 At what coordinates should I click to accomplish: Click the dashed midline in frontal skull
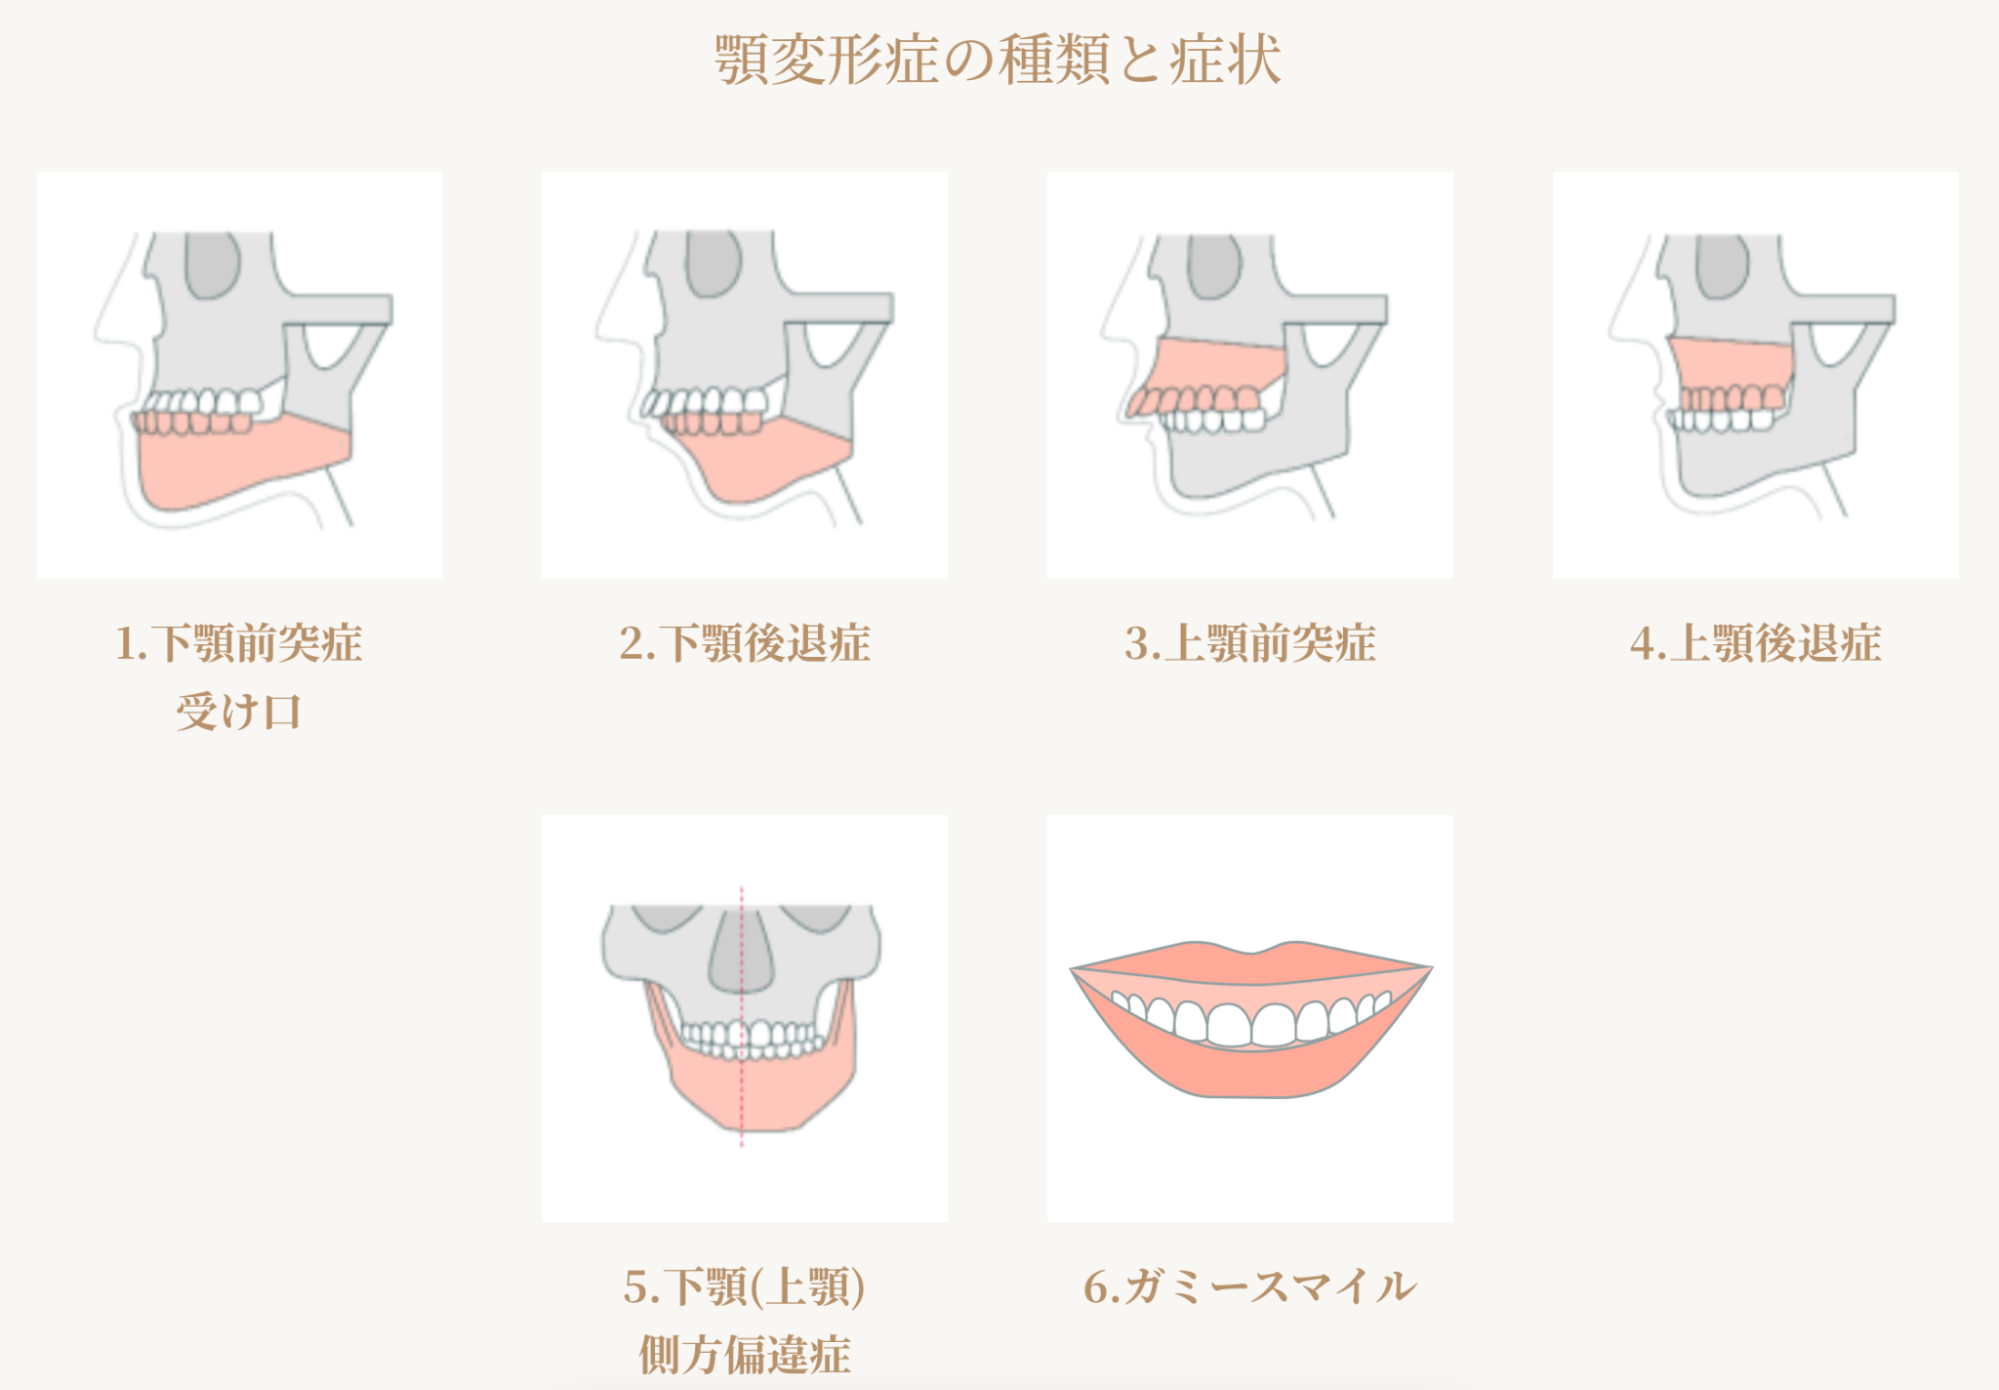tap(741, 1016)
